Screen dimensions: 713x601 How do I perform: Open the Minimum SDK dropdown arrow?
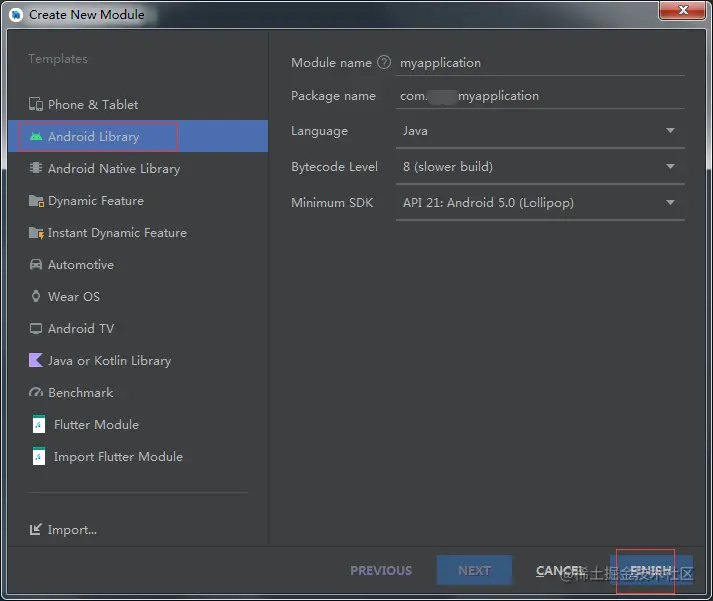pyautogui.click(x=670, y=203)
